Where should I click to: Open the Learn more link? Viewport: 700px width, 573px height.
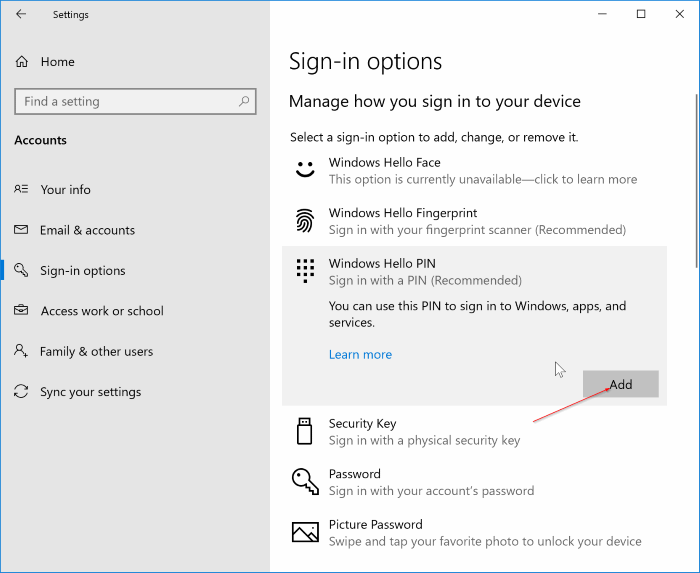tap(360, 354)
